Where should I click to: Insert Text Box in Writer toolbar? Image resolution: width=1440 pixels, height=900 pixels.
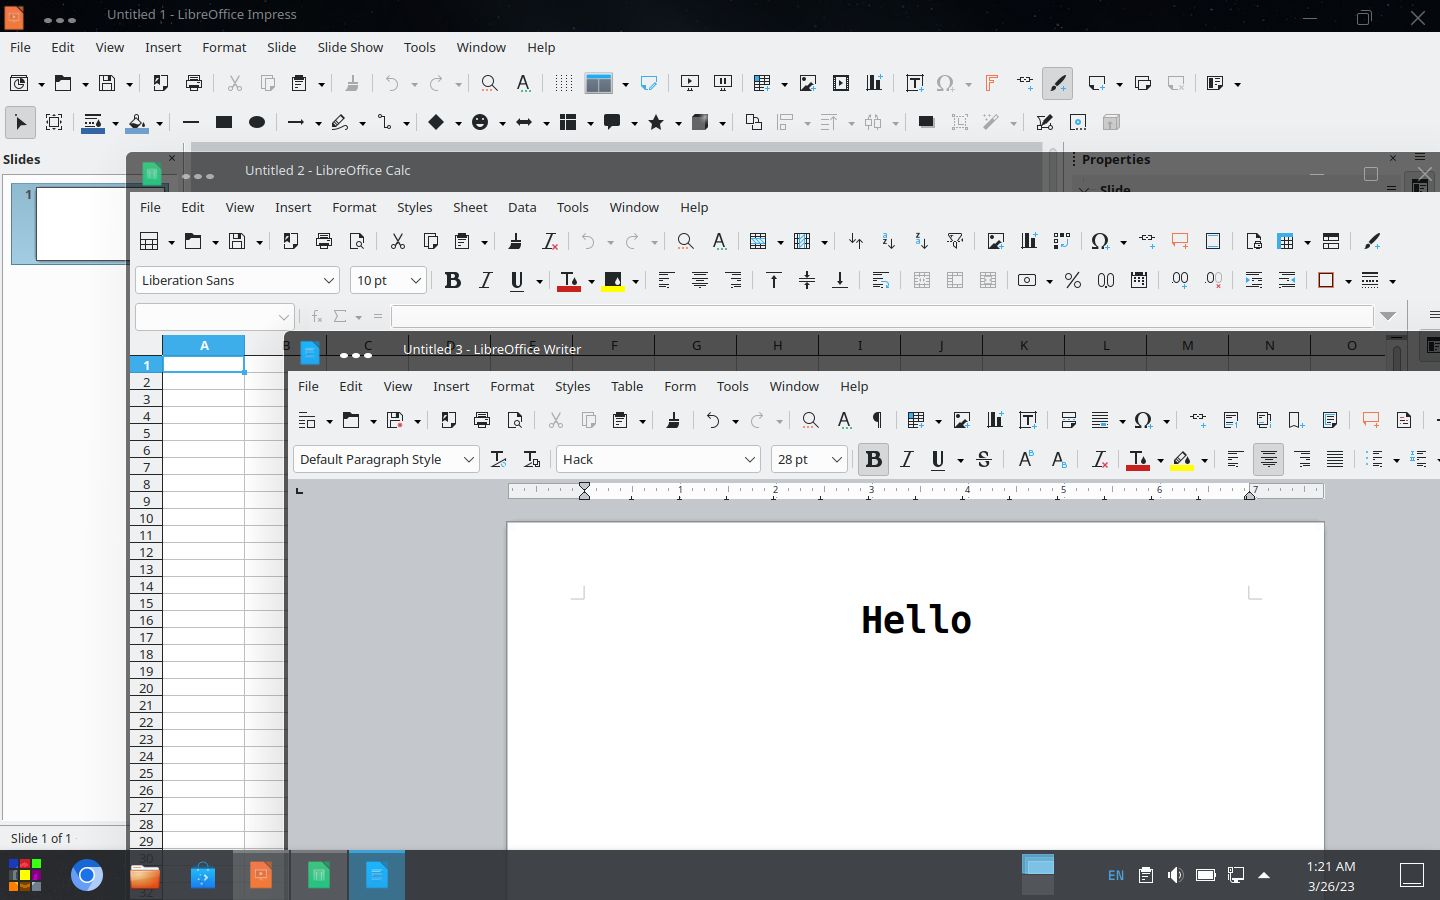point(1028,420)
